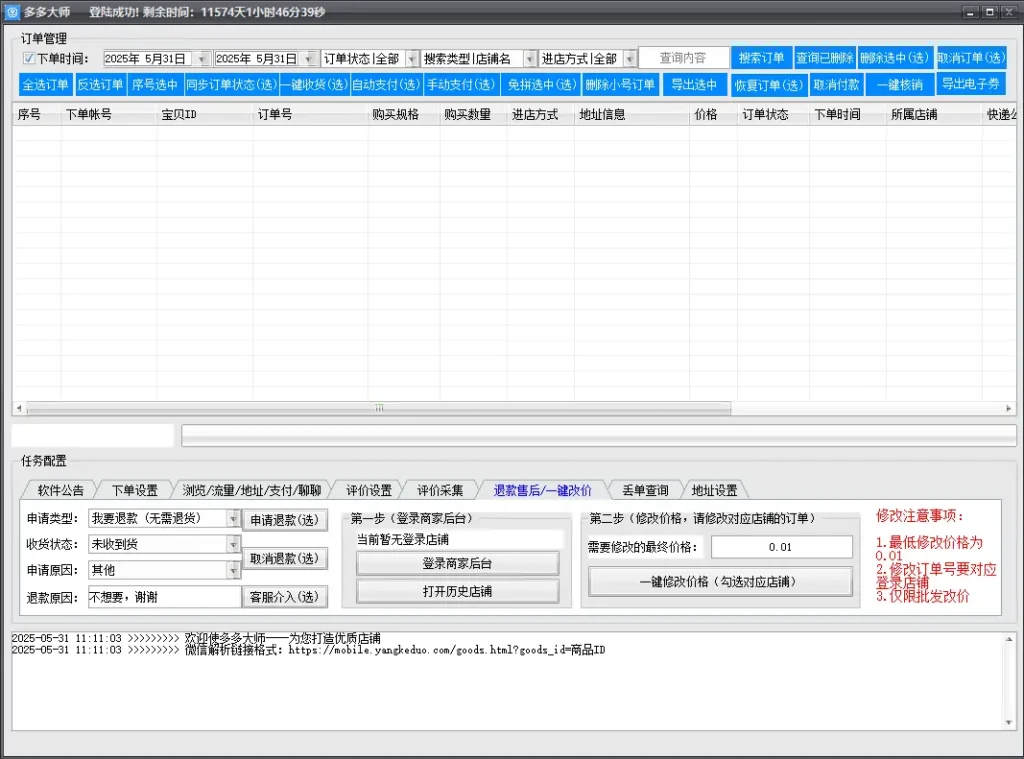The width and height of the screenshot is (1024, 759).
Task: Click the 手动支付(选) button
Action: 461,85
